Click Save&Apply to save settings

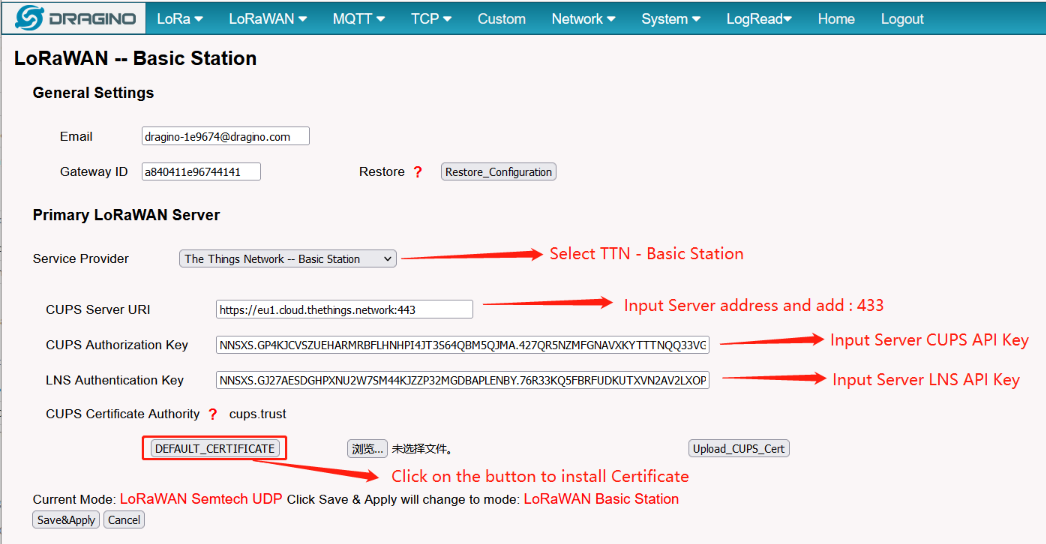point(66,520)
